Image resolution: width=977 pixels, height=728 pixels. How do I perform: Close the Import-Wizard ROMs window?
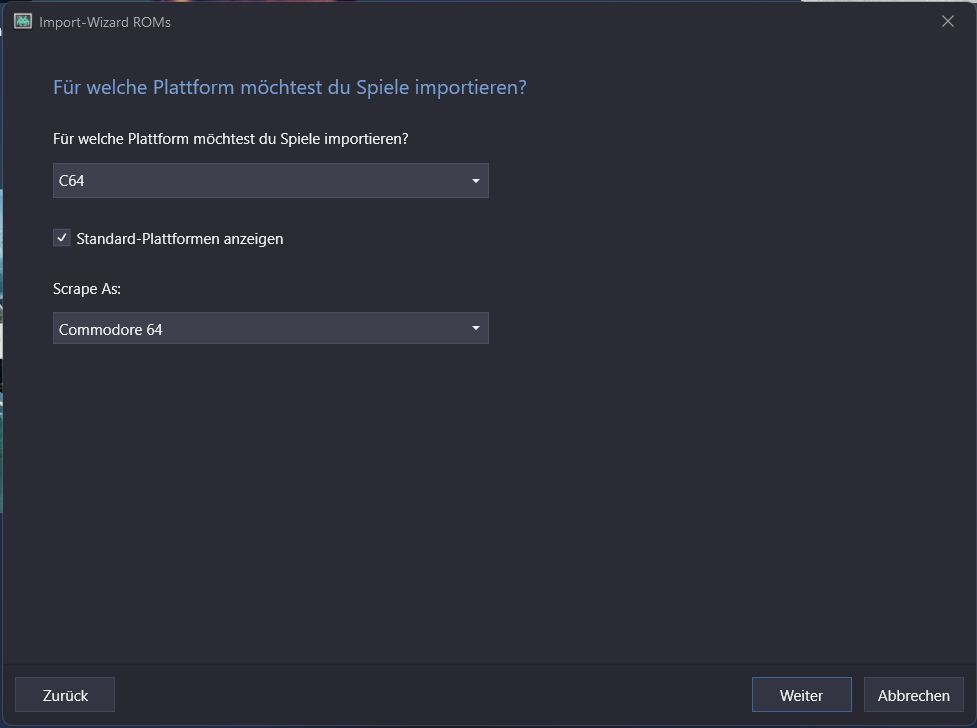click(x=947, y=21)
